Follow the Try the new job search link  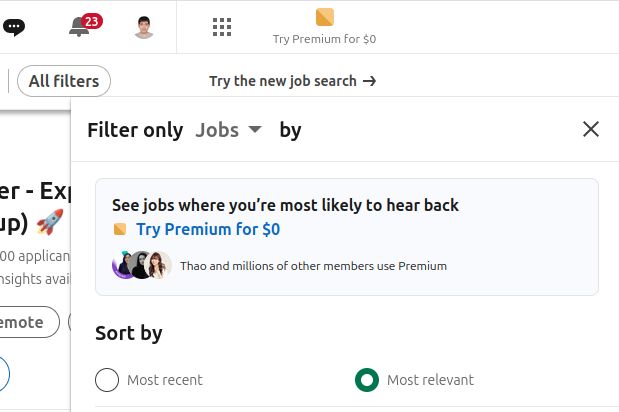pyautogui.click(x=292, y=81)
